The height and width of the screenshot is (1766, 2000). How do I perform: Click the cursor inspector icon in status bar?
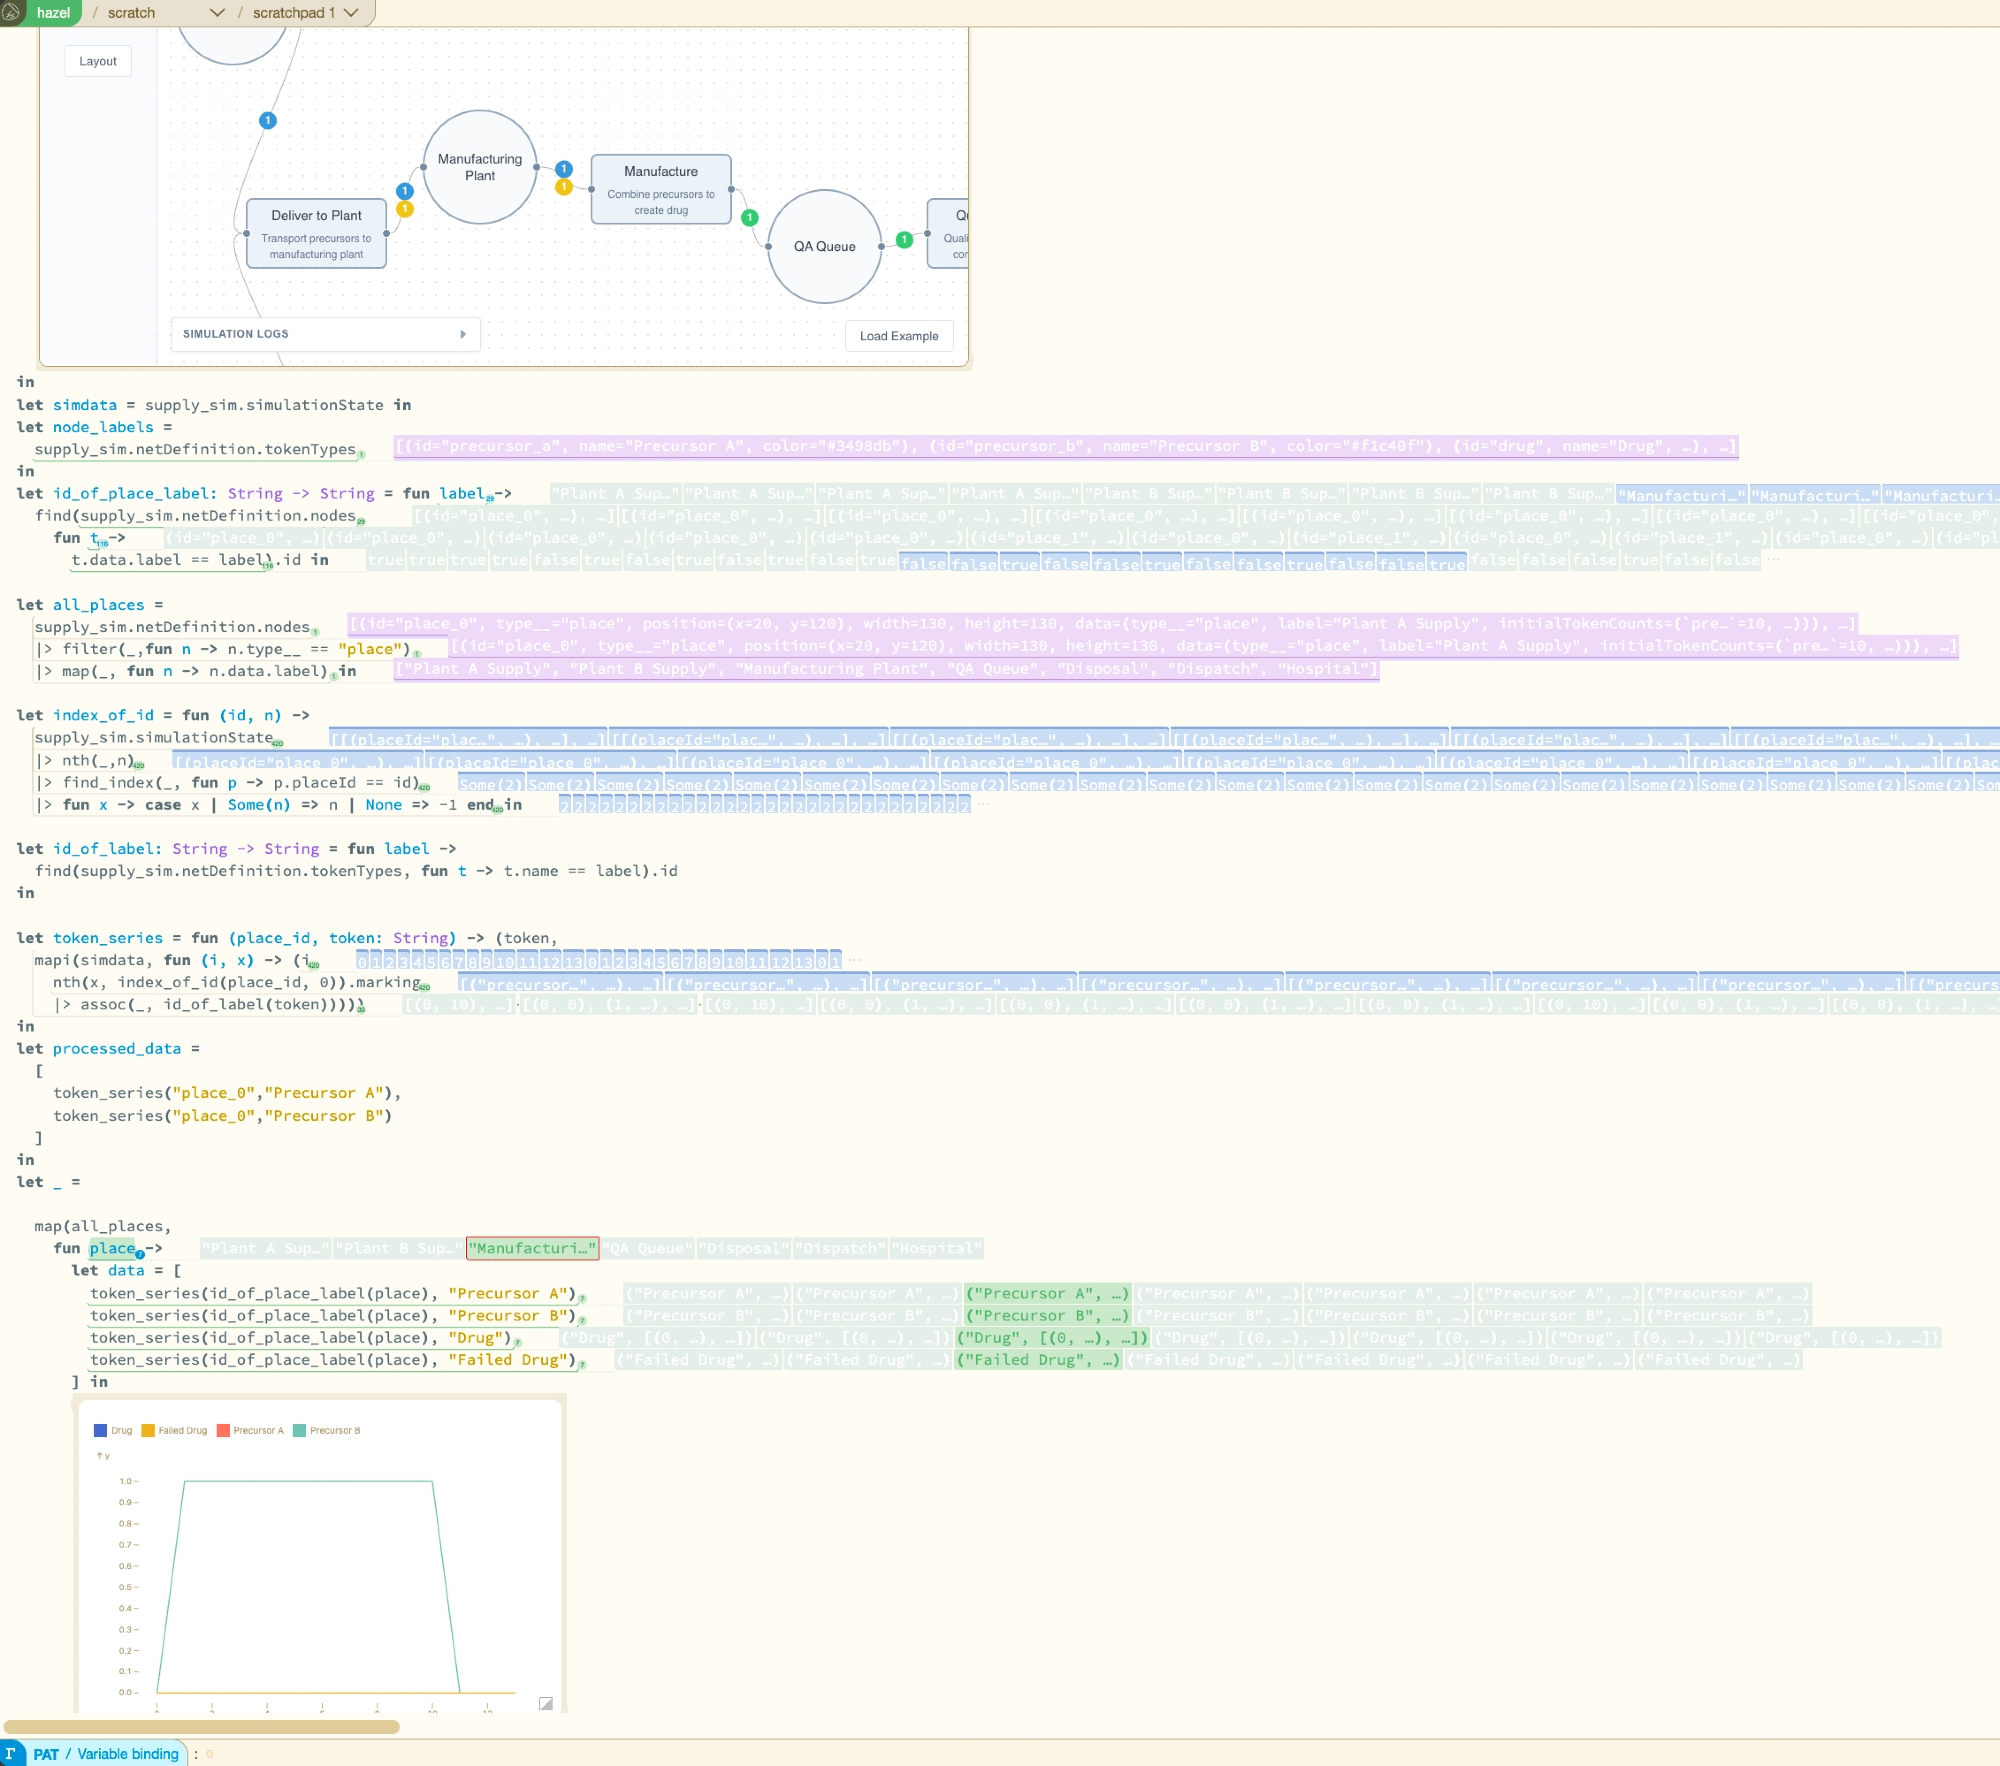click(x=11, y=1753)
